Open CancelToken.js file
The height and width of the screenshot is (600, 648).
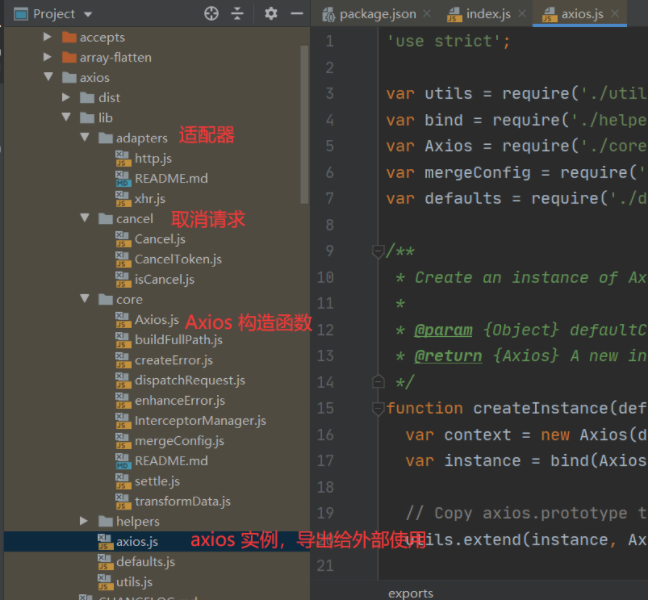point(178,260)
